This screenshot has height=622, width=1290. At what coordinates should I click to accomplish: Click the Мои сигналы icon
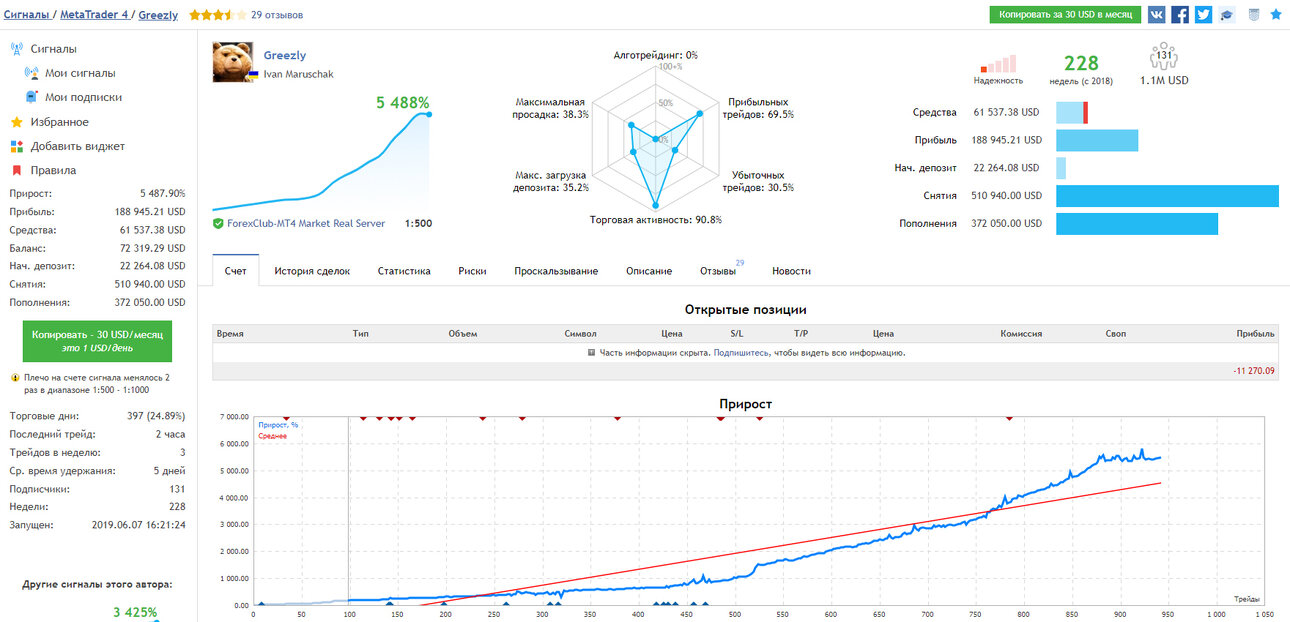[x=31, y=73]
